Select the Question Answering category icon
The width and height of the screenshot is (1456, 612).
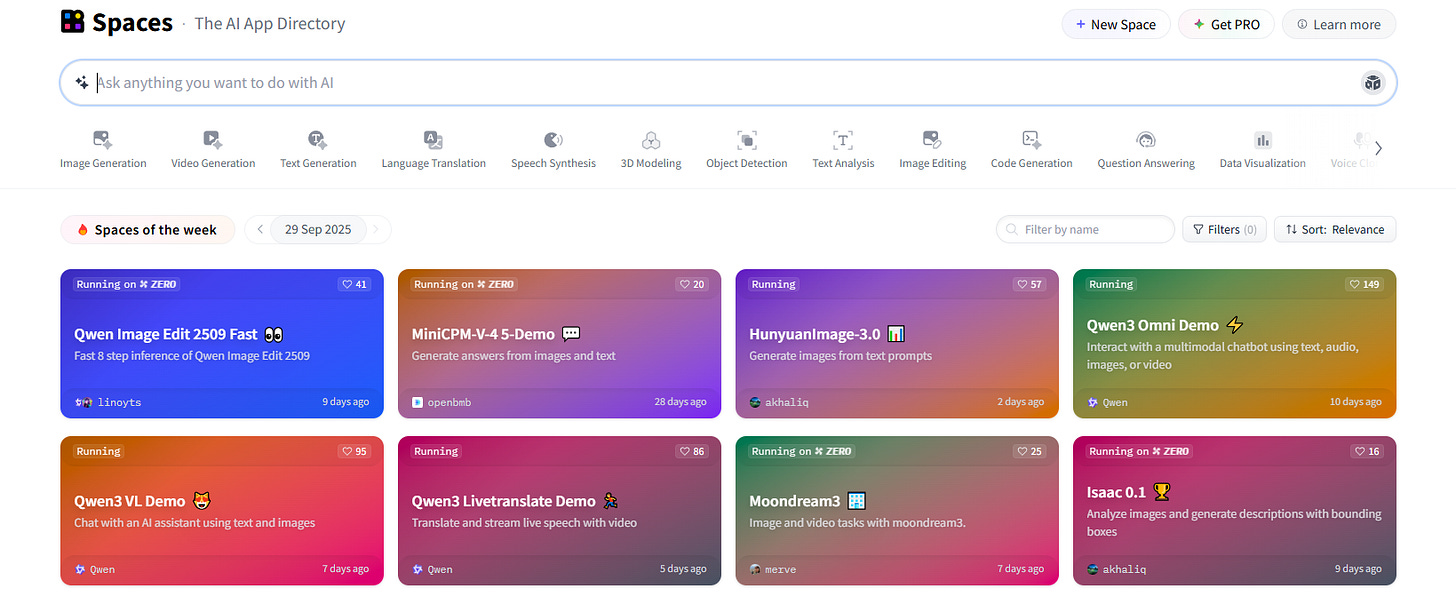click(x=1146, y=140)
